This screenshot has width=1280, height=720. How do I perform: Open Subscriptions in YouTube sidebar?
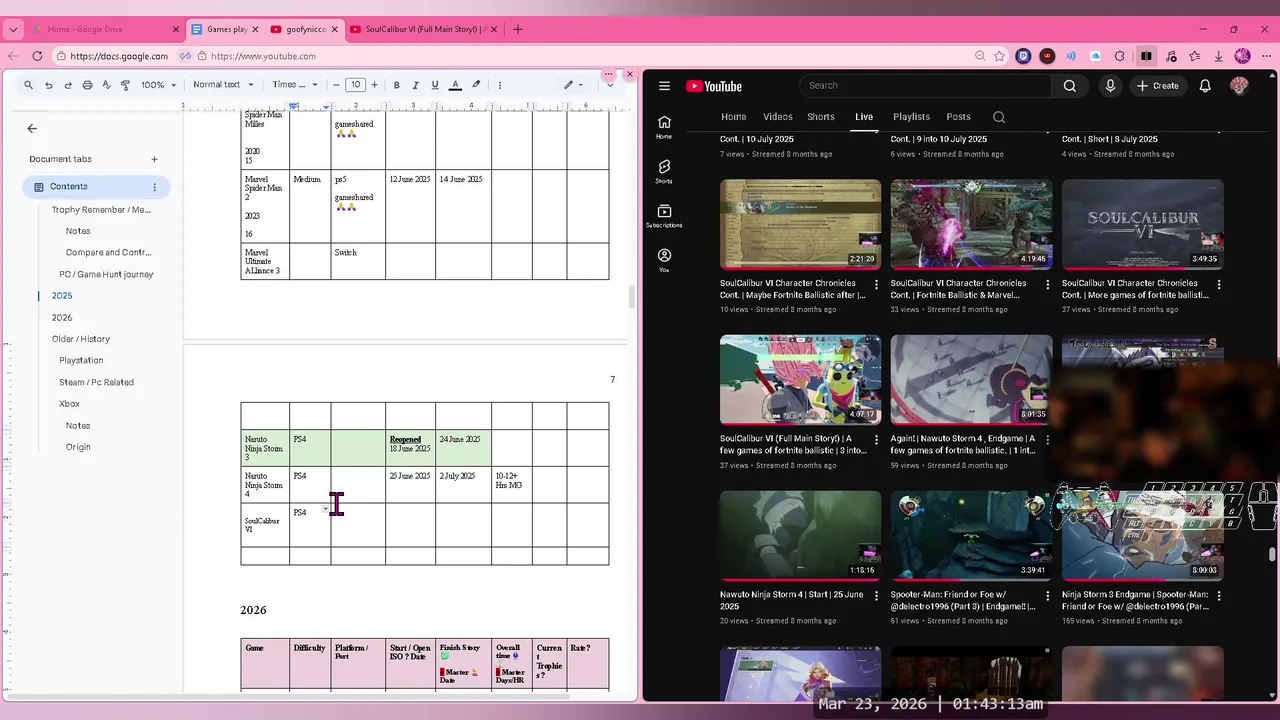(x=664, y=216)
